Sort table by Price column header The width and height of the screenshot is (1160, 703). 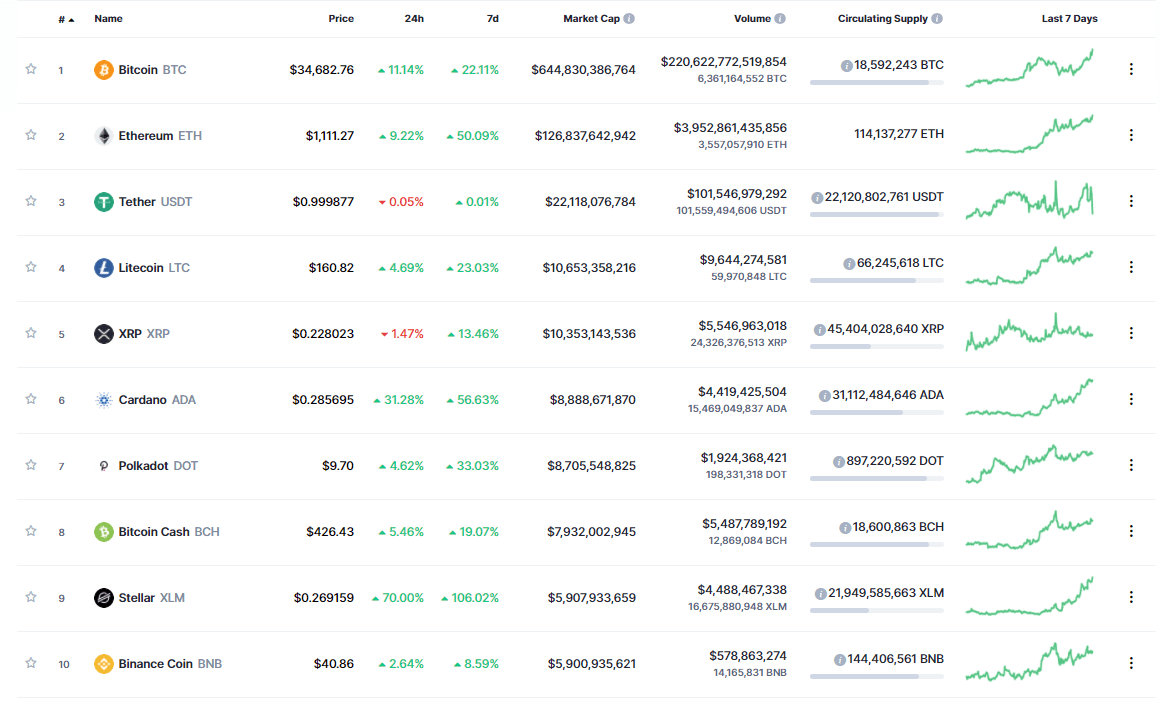coord(341,18)
